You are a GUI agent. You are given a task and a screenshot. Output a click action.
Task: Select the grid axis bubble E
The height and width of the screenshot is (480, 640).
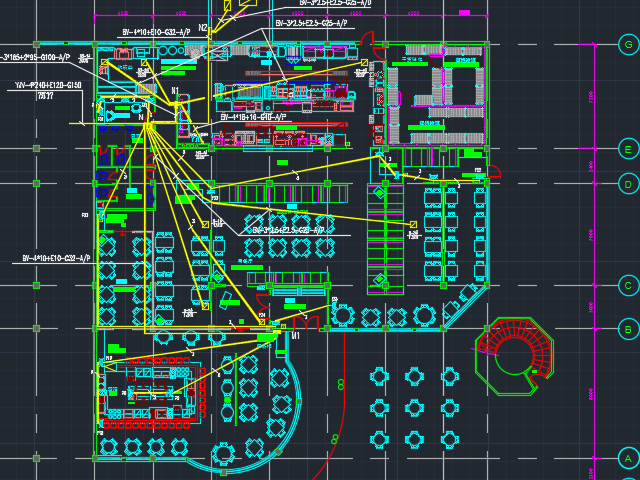pos(629,149)
